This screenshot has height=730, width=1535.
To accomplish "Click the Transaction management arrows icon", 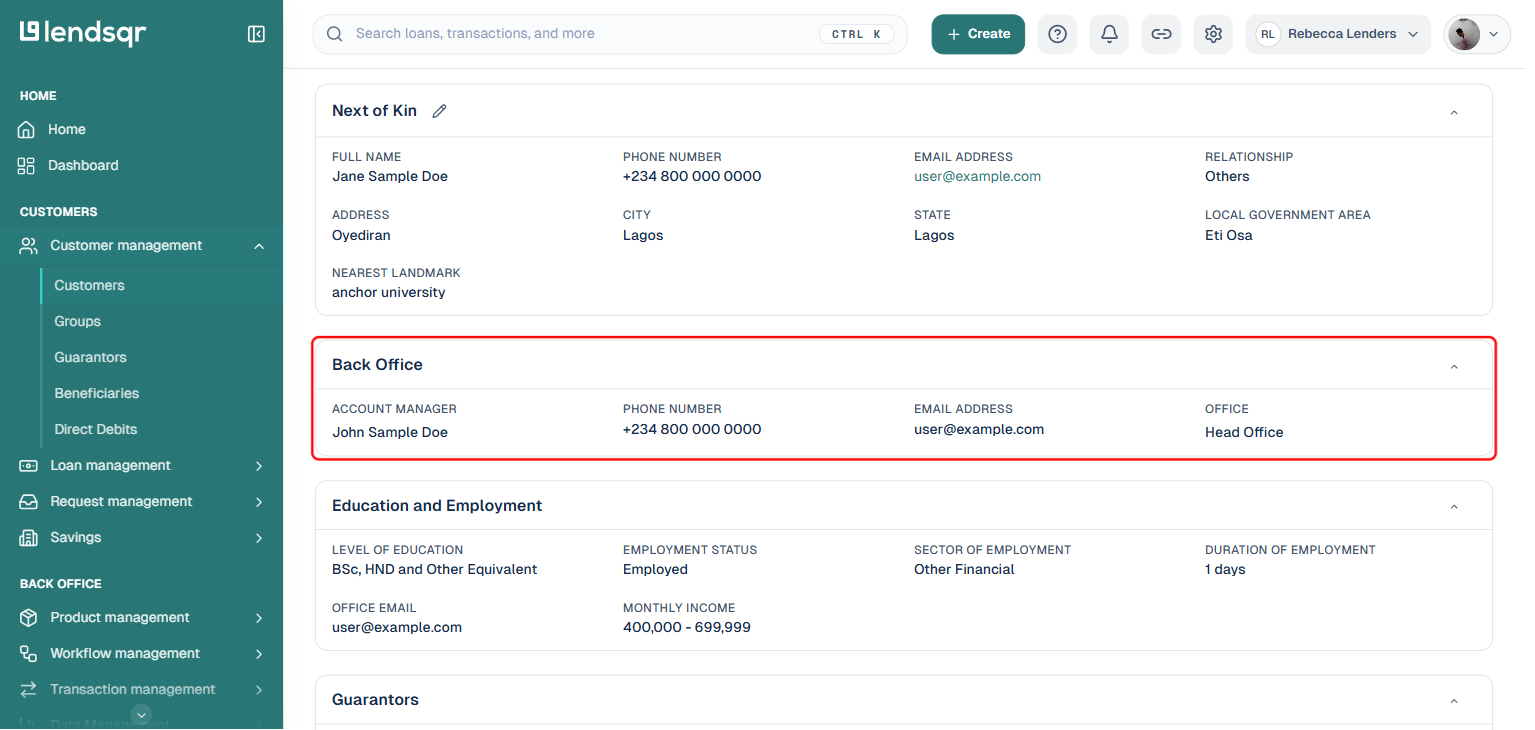I will pos(29,690).
